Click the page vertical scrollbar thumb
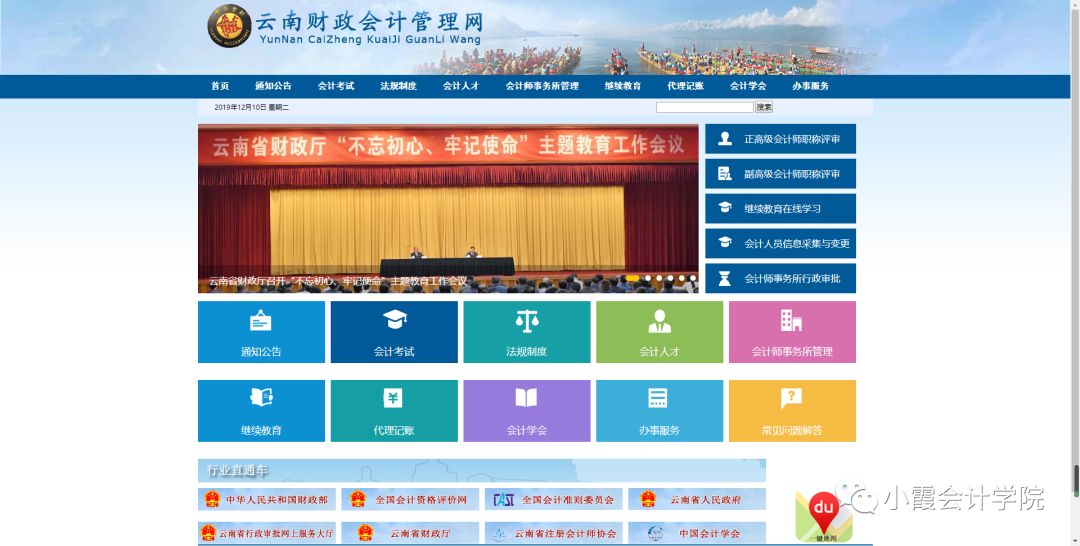The height and width of the screenshot is (546, 1080). coord(1076,480)
